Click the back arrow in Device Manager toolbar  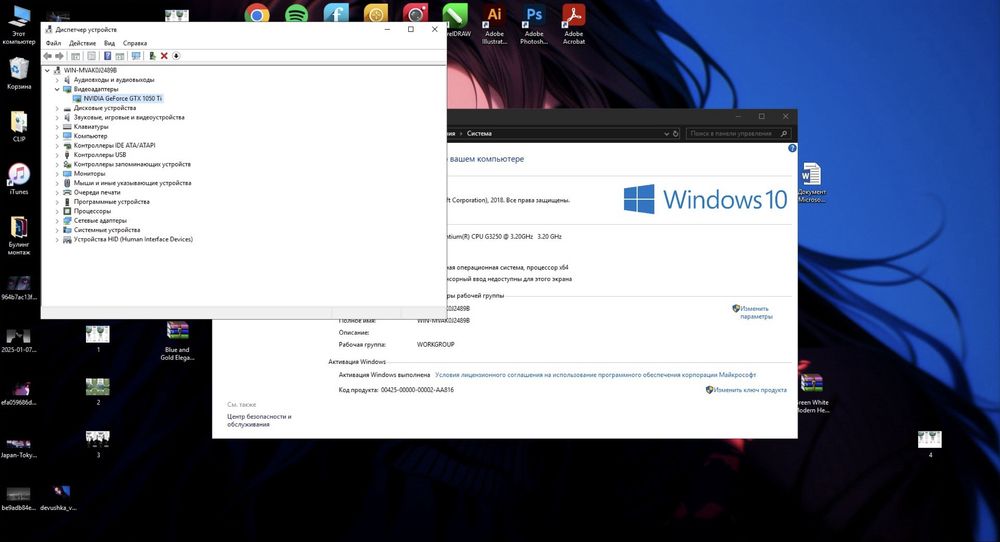click(x=48, y=56)
